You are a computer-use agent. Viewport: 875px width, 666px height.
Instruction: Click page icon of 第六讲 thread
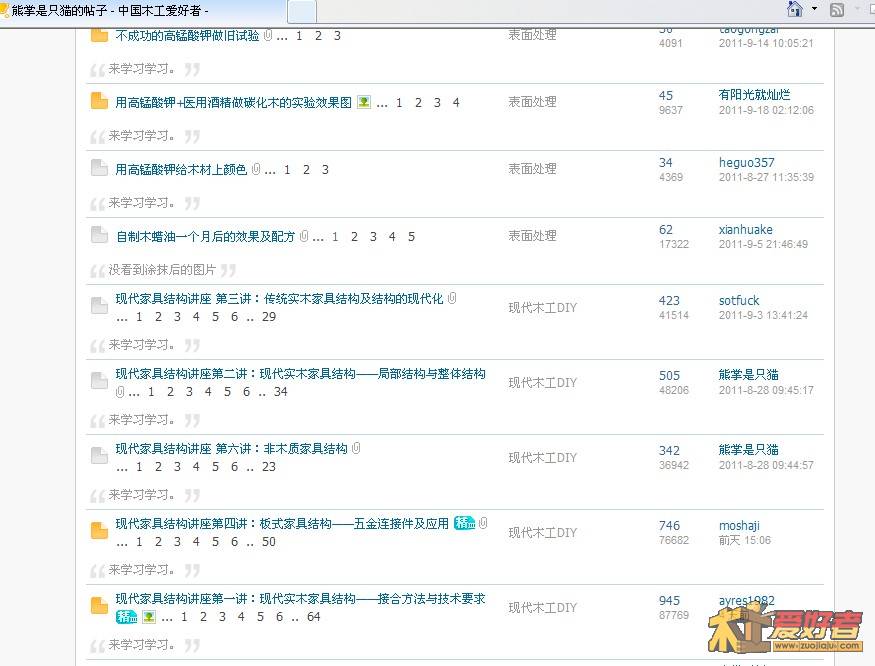point(99,456)
